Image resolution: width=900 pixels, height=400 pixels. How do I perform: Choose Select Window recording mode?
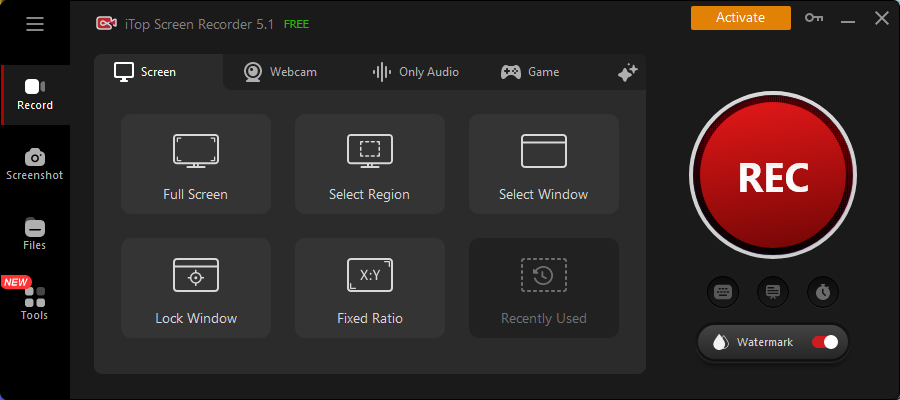tap(544, 164)
